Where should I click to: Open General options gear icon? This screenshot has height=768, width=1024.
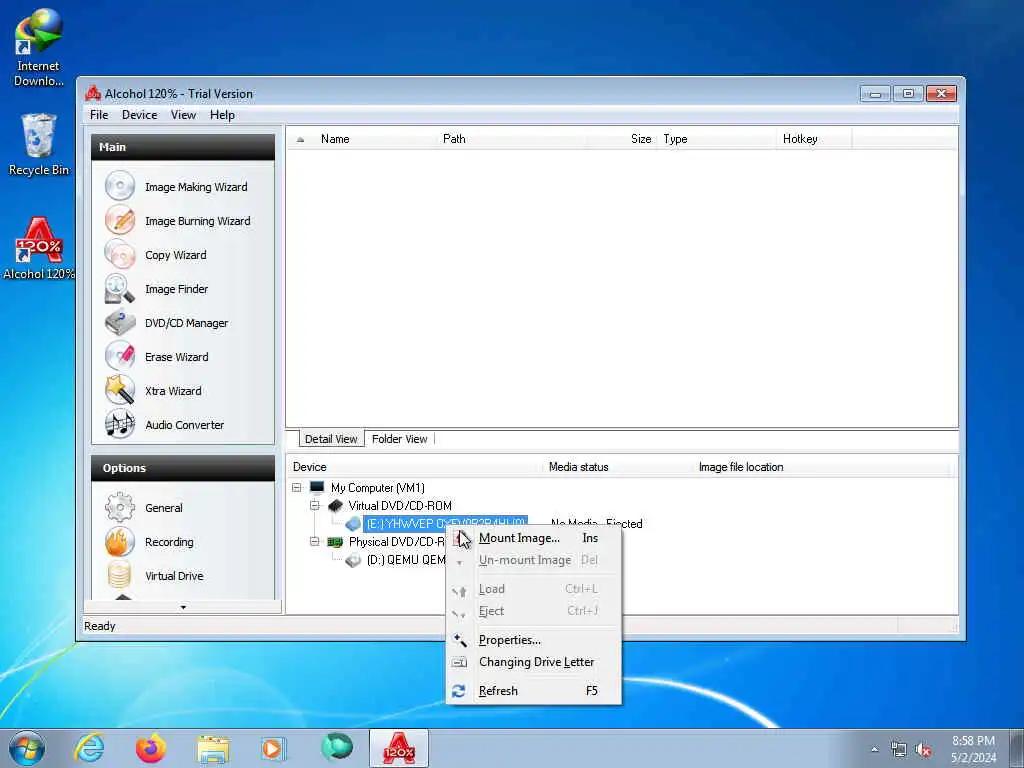(120, 507)
